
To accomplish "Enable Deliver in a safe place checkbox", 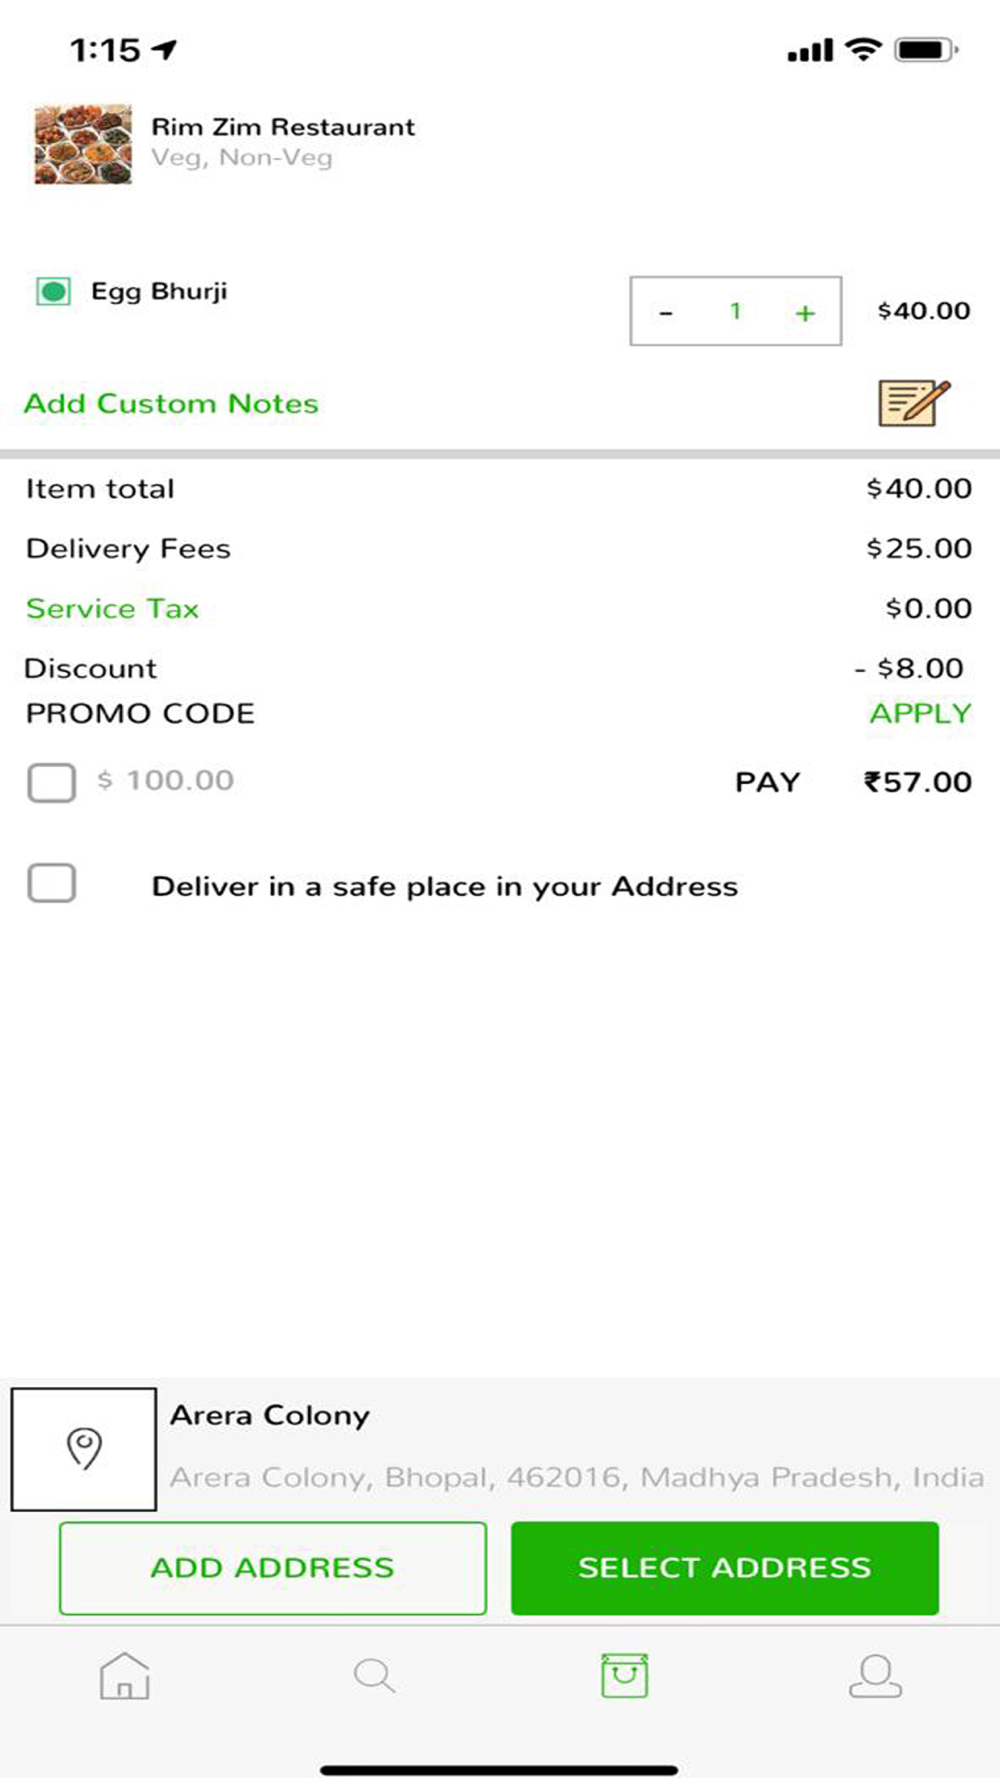I will pos(52,884).
